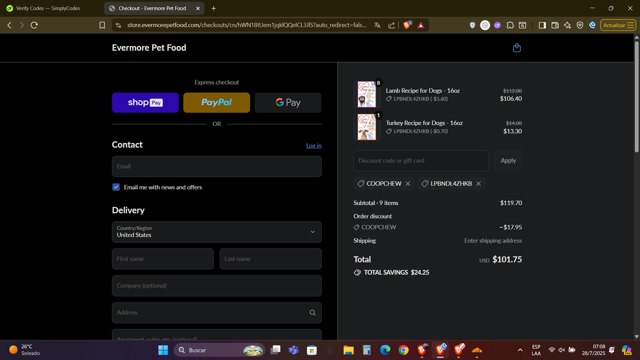Switch to the Verify Codes SimplyCodes tab
The width and height of the screenshot is (640, 360).
[48, 8]
